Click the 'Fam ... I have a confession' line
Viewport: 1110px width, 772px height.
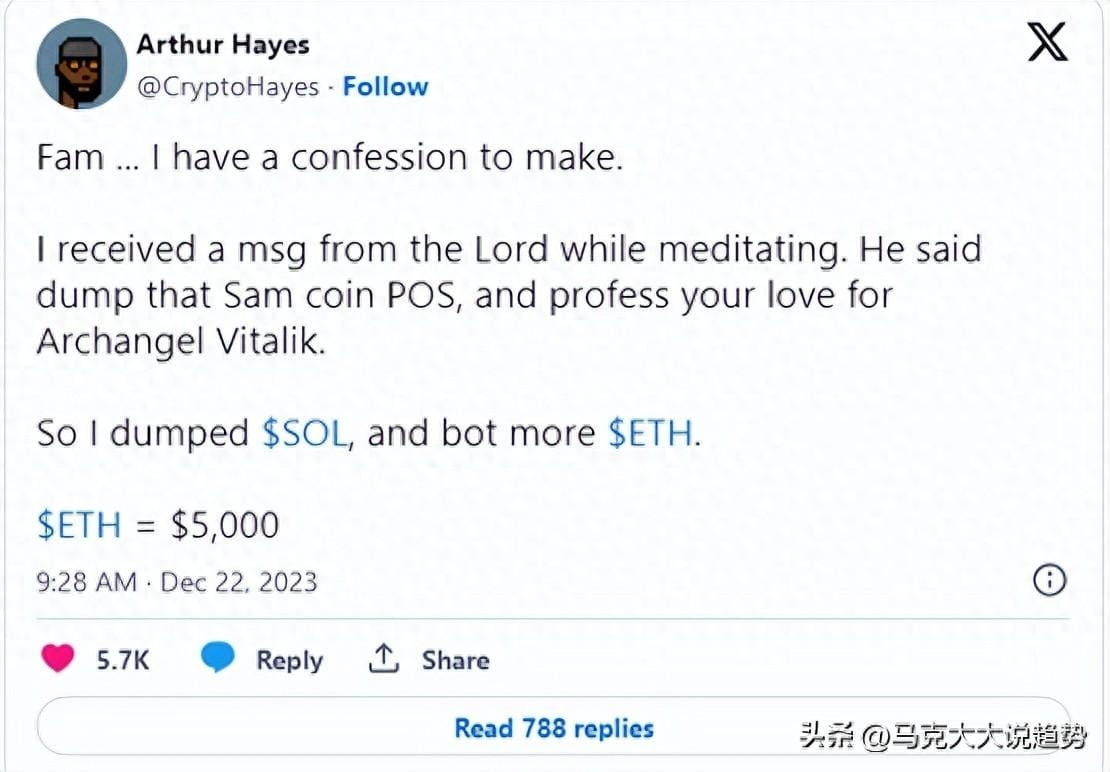(x=330, y=158)
